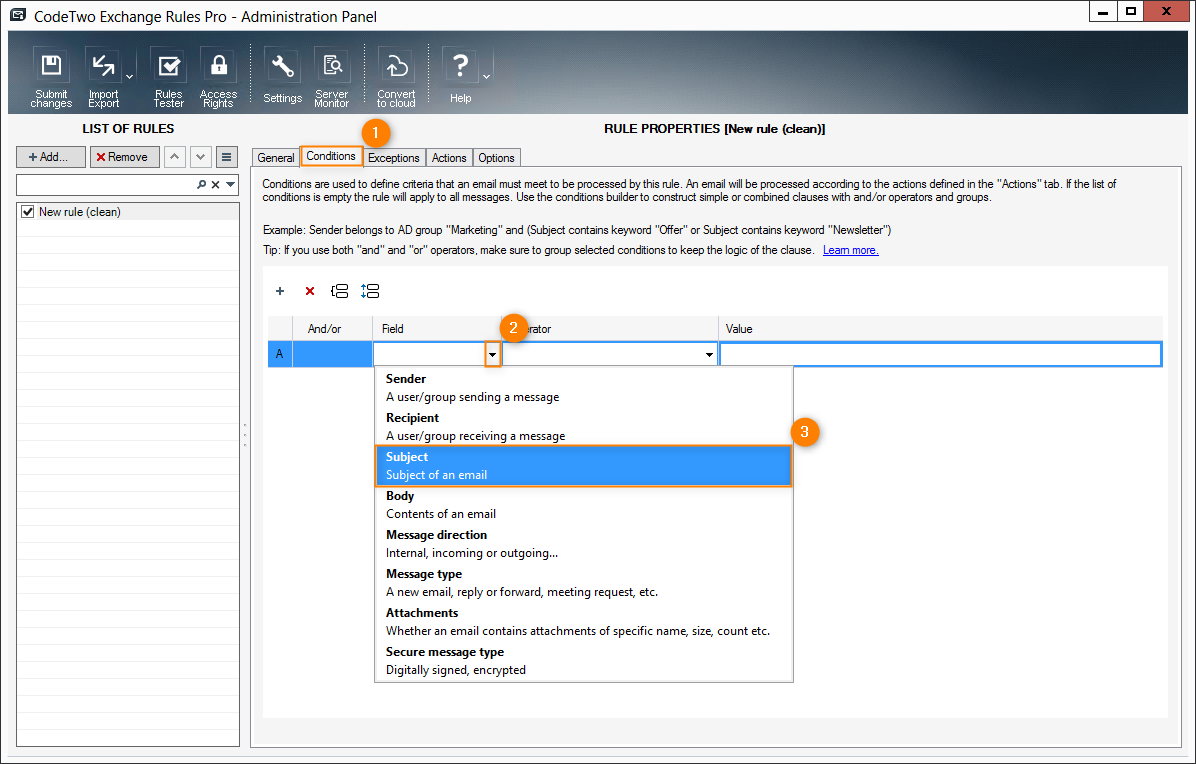Minimize the Administration Panel window
1196x764 pixels.
click(1103, 11)
